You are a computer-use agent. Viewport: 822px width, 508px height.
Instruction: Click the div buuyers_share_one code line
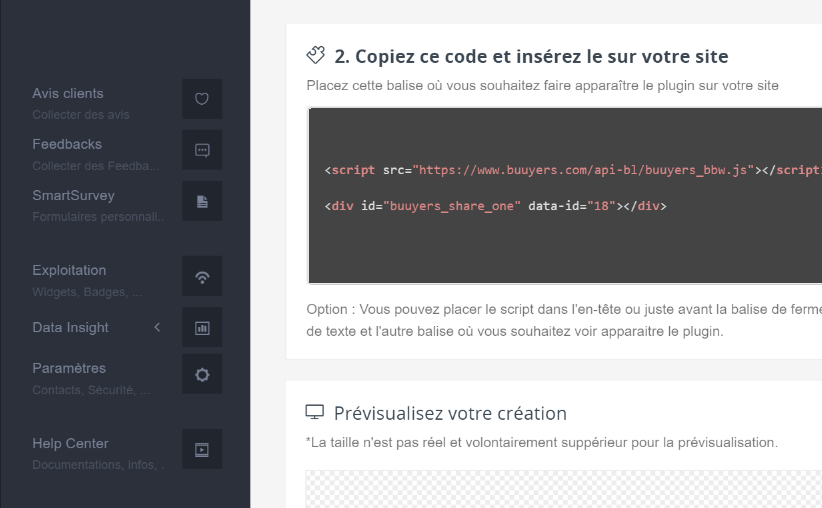495,206
